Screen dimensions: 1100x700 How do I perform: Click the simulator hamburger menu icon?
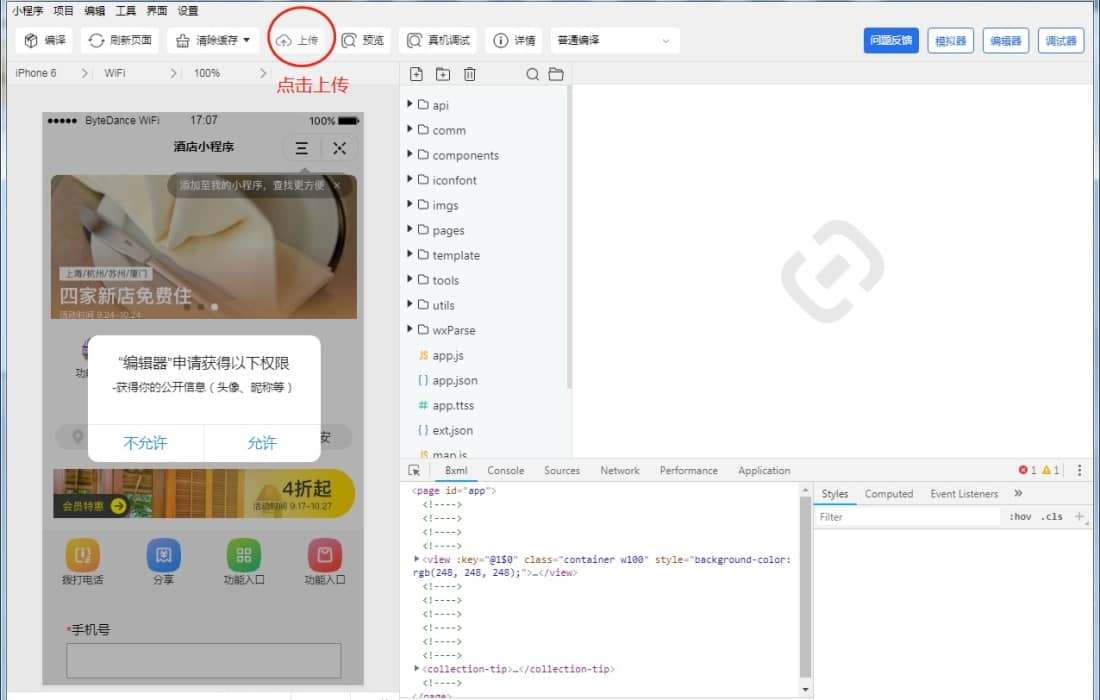pyautogui.click(x=302, y=148)
